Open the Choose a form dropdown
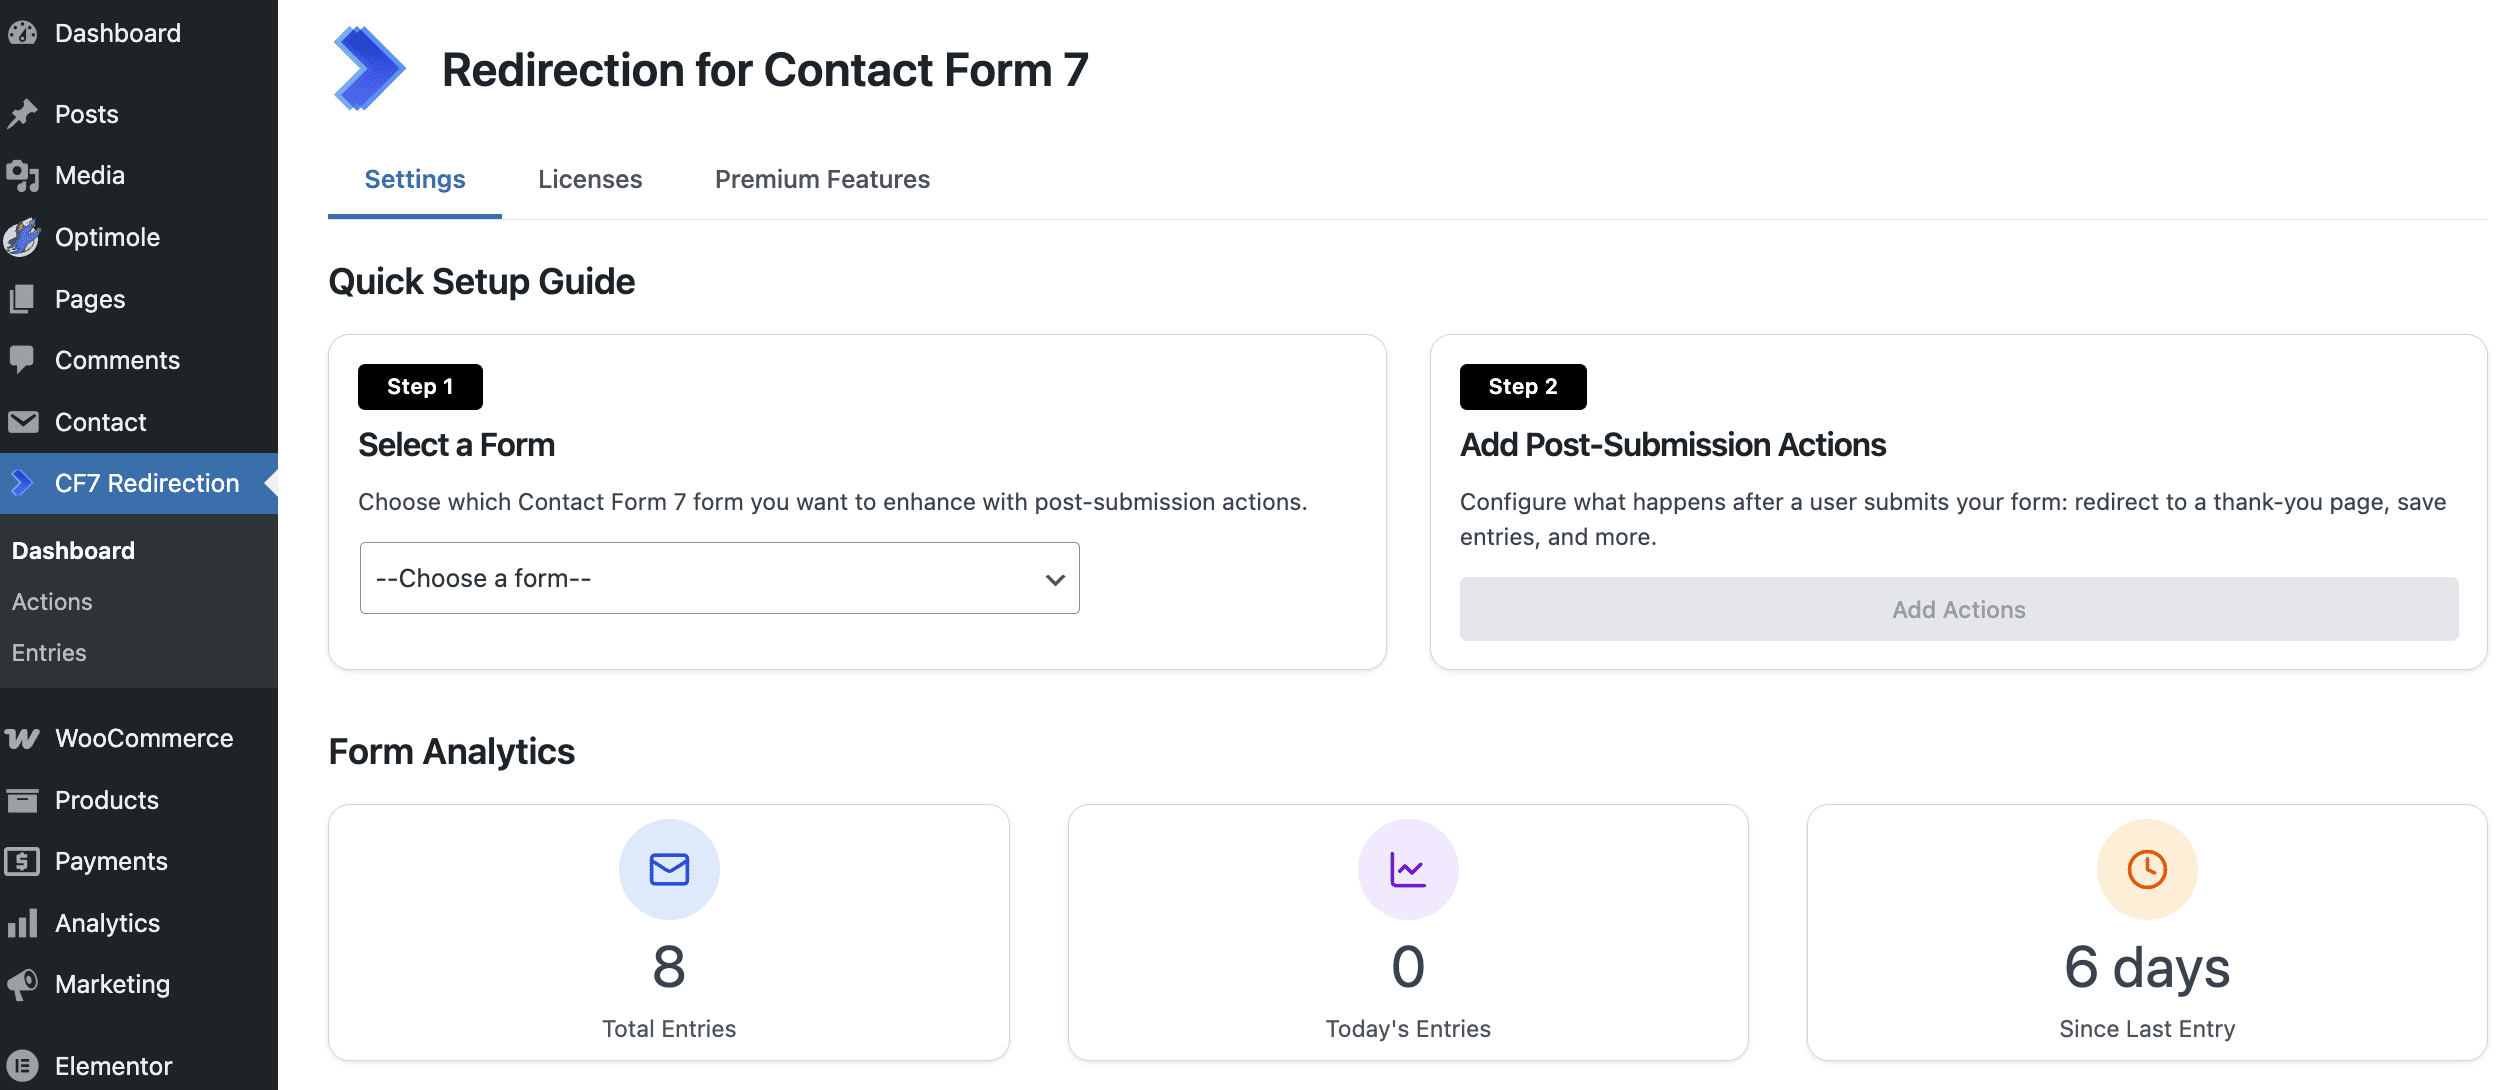 tap(719, 578)
